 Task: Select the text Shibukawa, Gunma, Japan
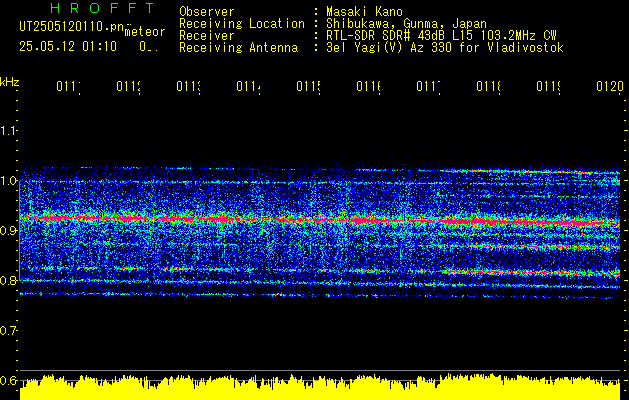406,24
